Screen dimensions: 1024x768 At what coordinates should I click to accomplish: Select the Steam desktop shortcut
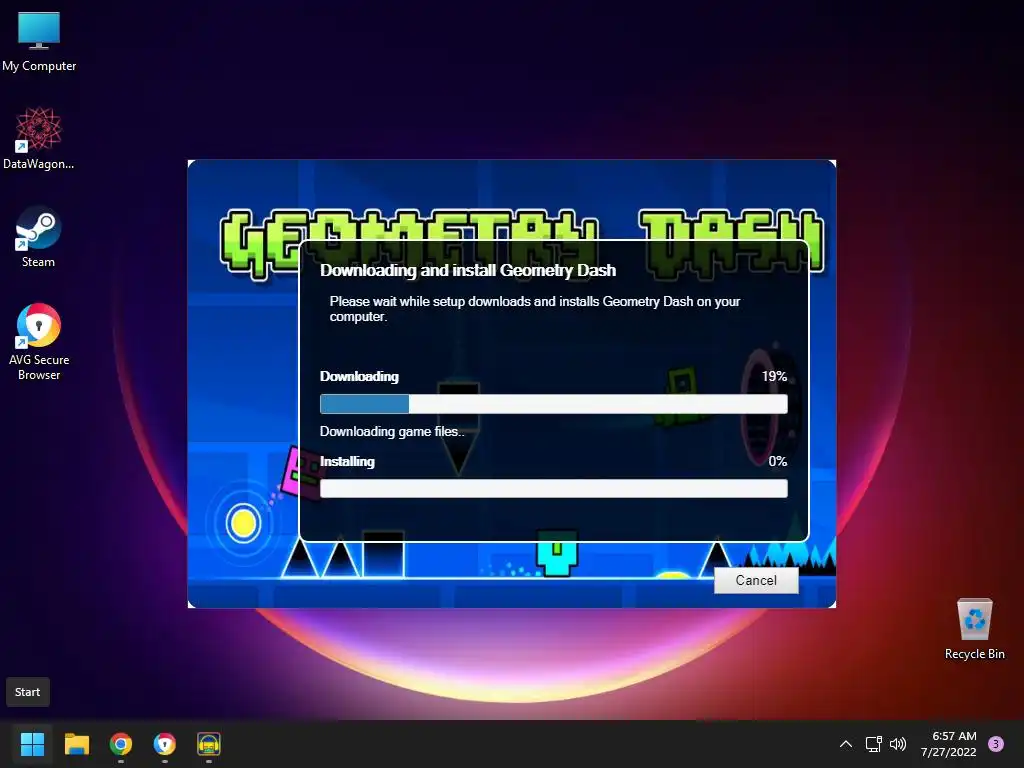[39, 236]
